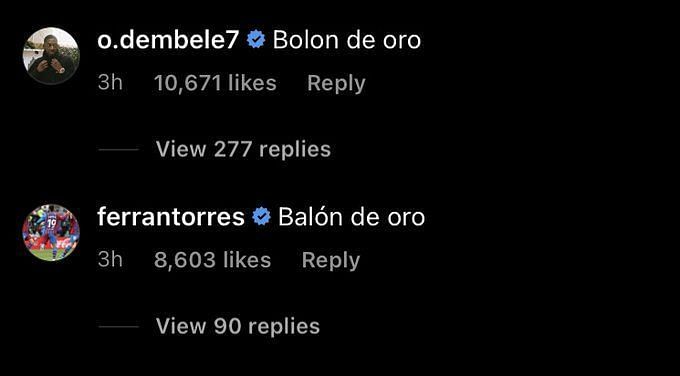The height and width of the screenshot is (376, 680).
Task: Reply to the Balón de oro comment
Action: pos(331,260)
